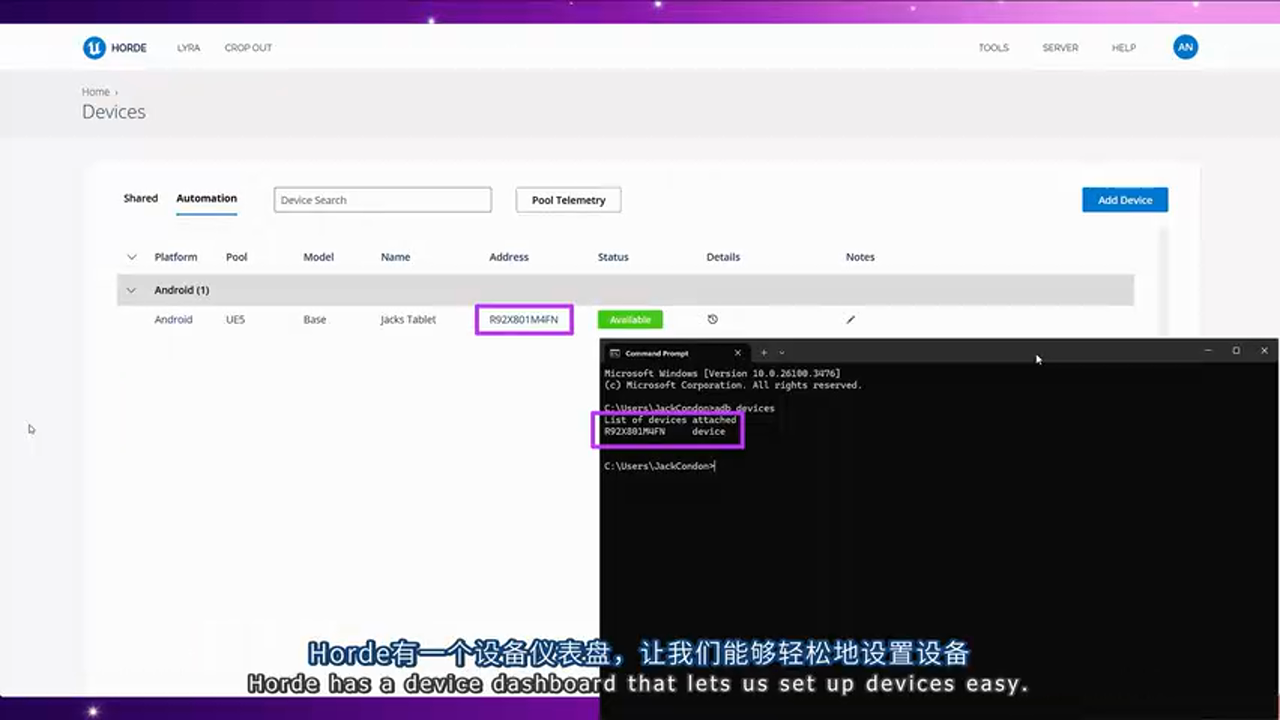Open the HELP menu
The height and width of the screenshot is (720, 1280).
(x=1124, y=47)
